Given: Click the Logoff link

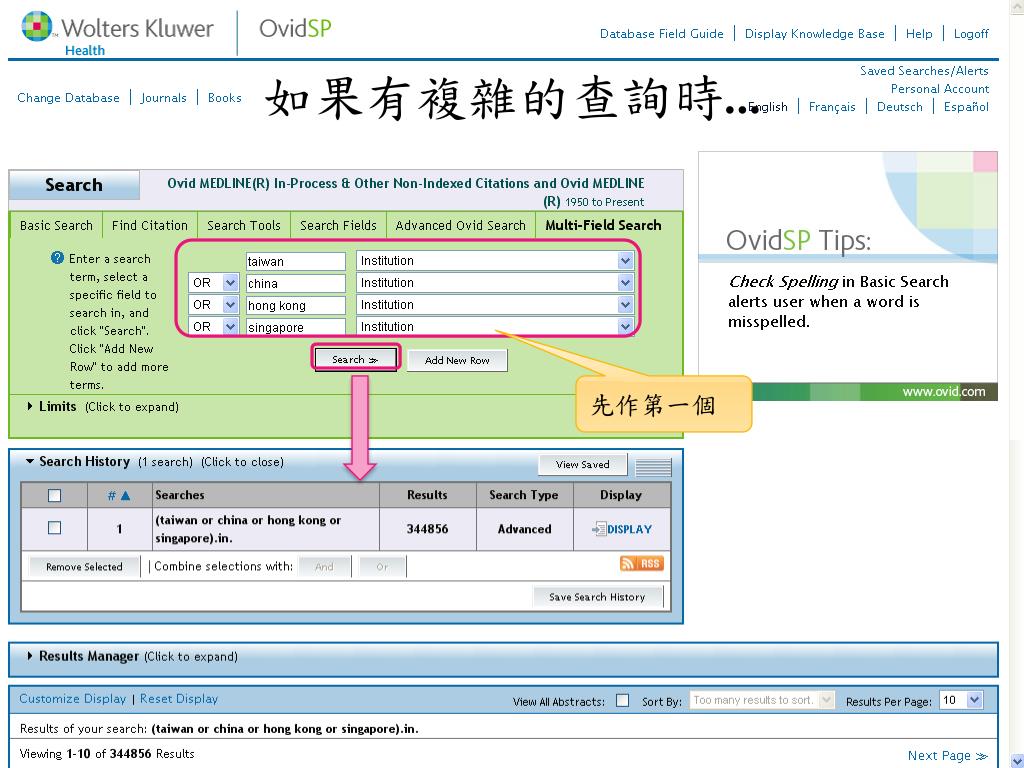Looking at the screenshot, I should pos(971,34).
